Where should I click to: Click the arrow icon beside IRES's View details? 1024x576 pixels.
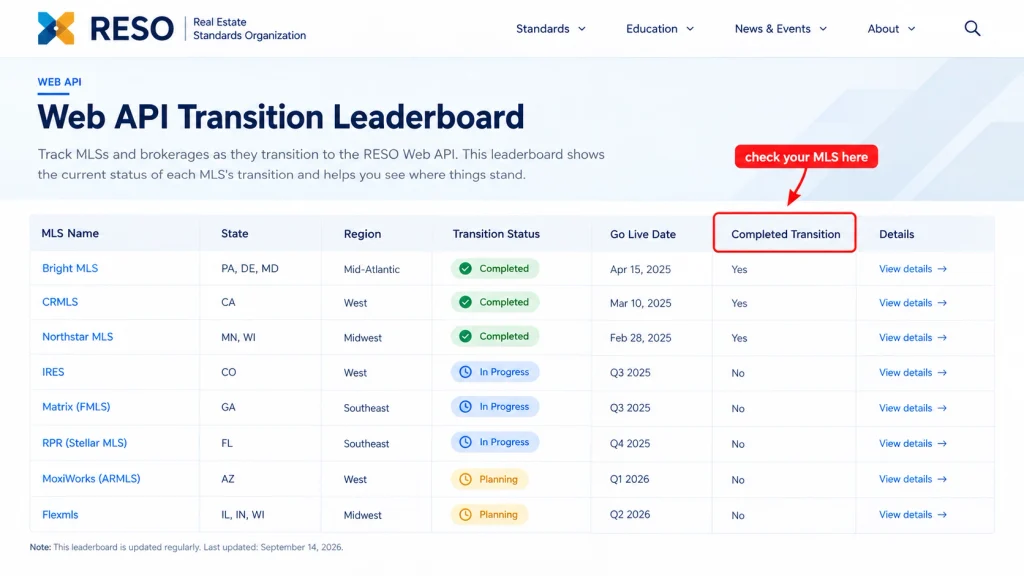(x=942, y=372)
